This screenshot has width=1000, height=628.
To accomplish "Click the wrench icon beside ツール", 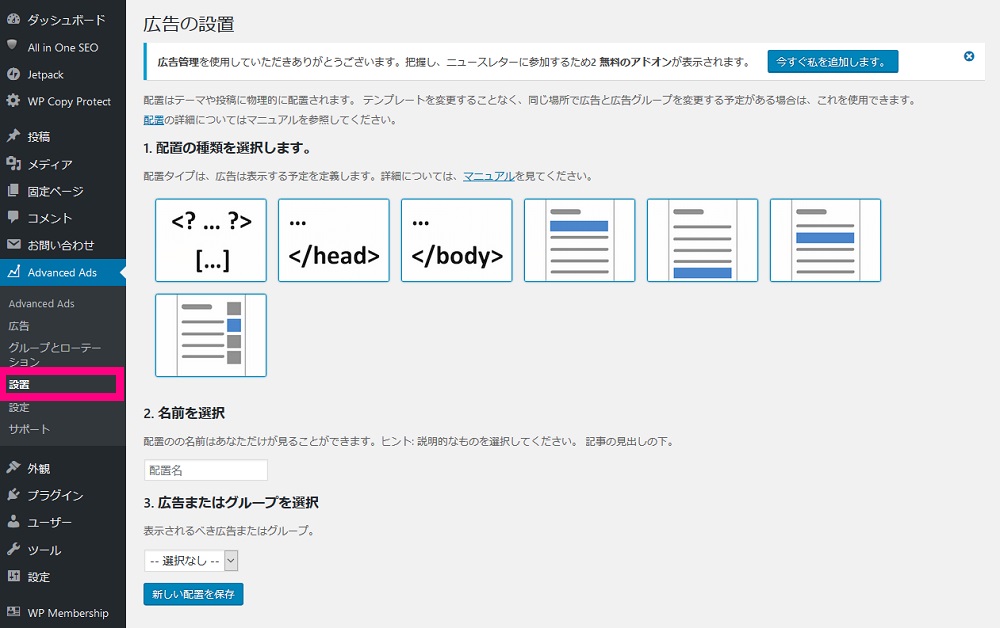I will pos(13,549).
